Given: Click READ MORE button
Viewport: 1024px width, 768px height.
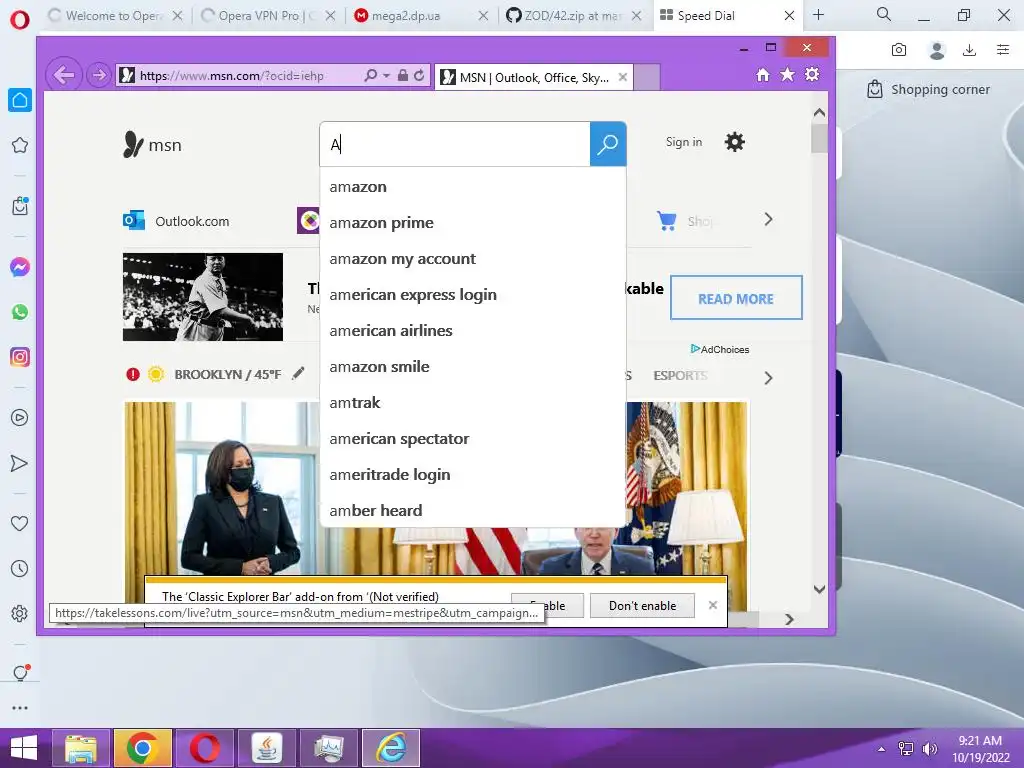Looking at the screenshot, I should [736, 298].
